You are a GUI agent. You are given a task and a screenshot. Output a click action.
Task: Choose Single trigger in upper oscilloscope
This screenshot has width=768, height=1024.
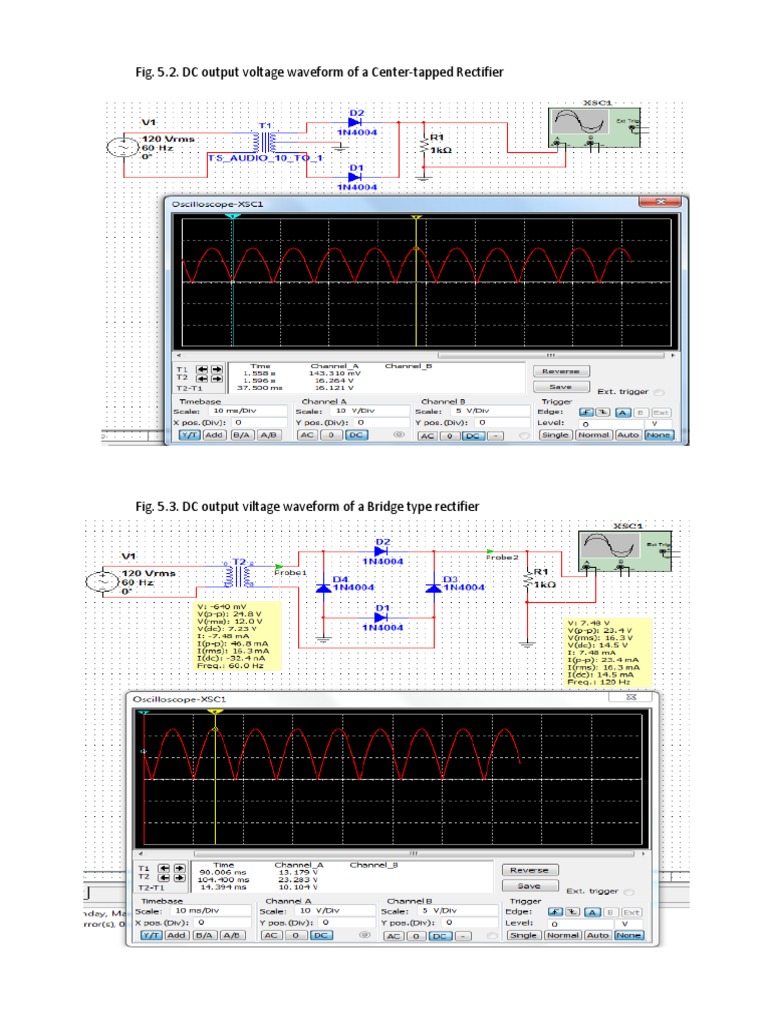pos(555,435)
